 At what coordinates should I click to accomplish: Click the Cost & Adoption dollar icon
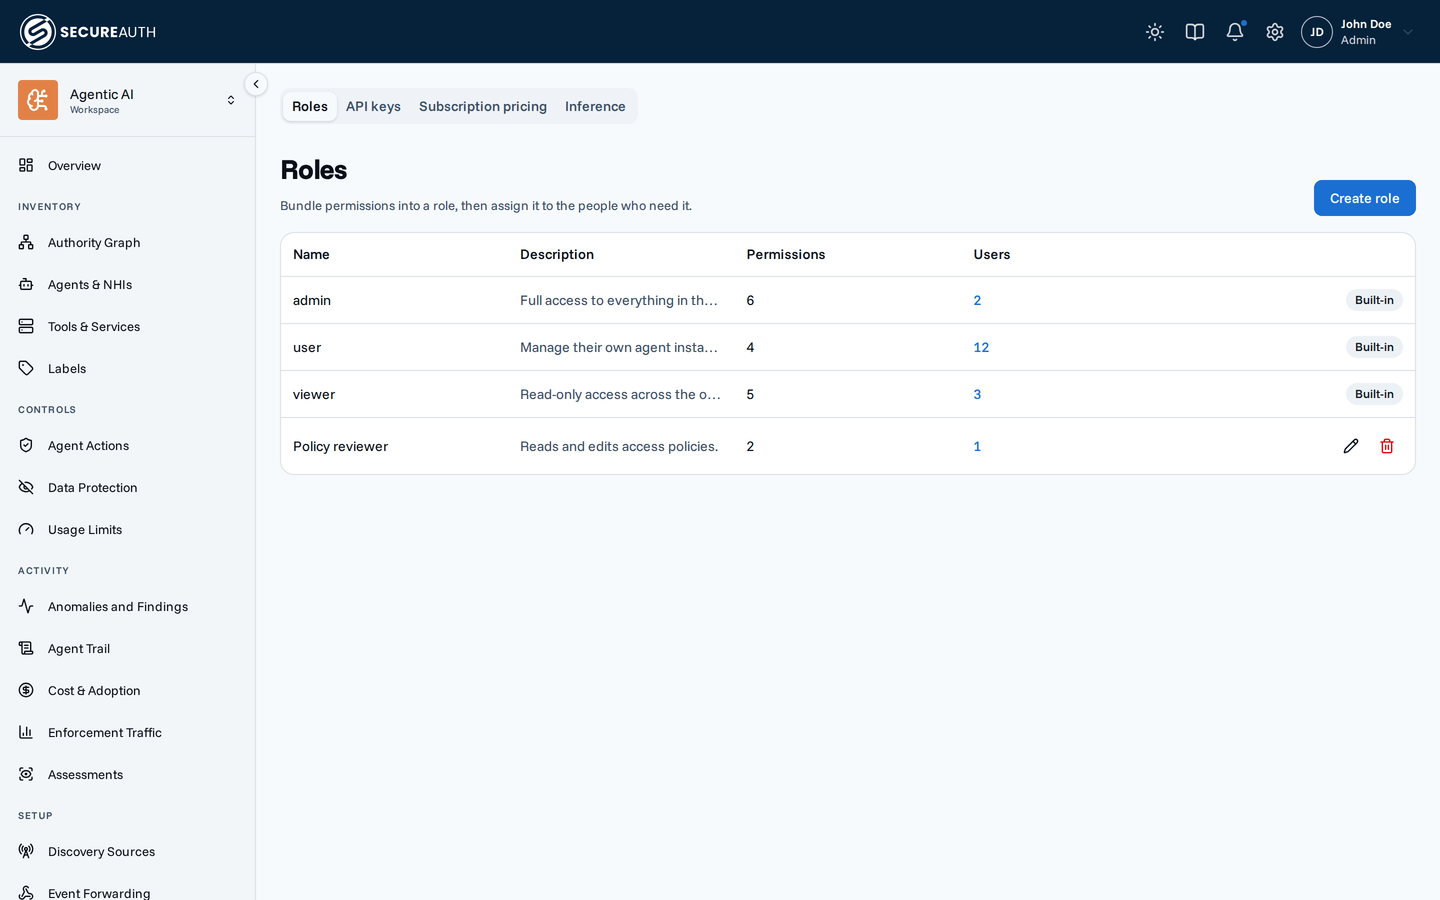(26, 690)
